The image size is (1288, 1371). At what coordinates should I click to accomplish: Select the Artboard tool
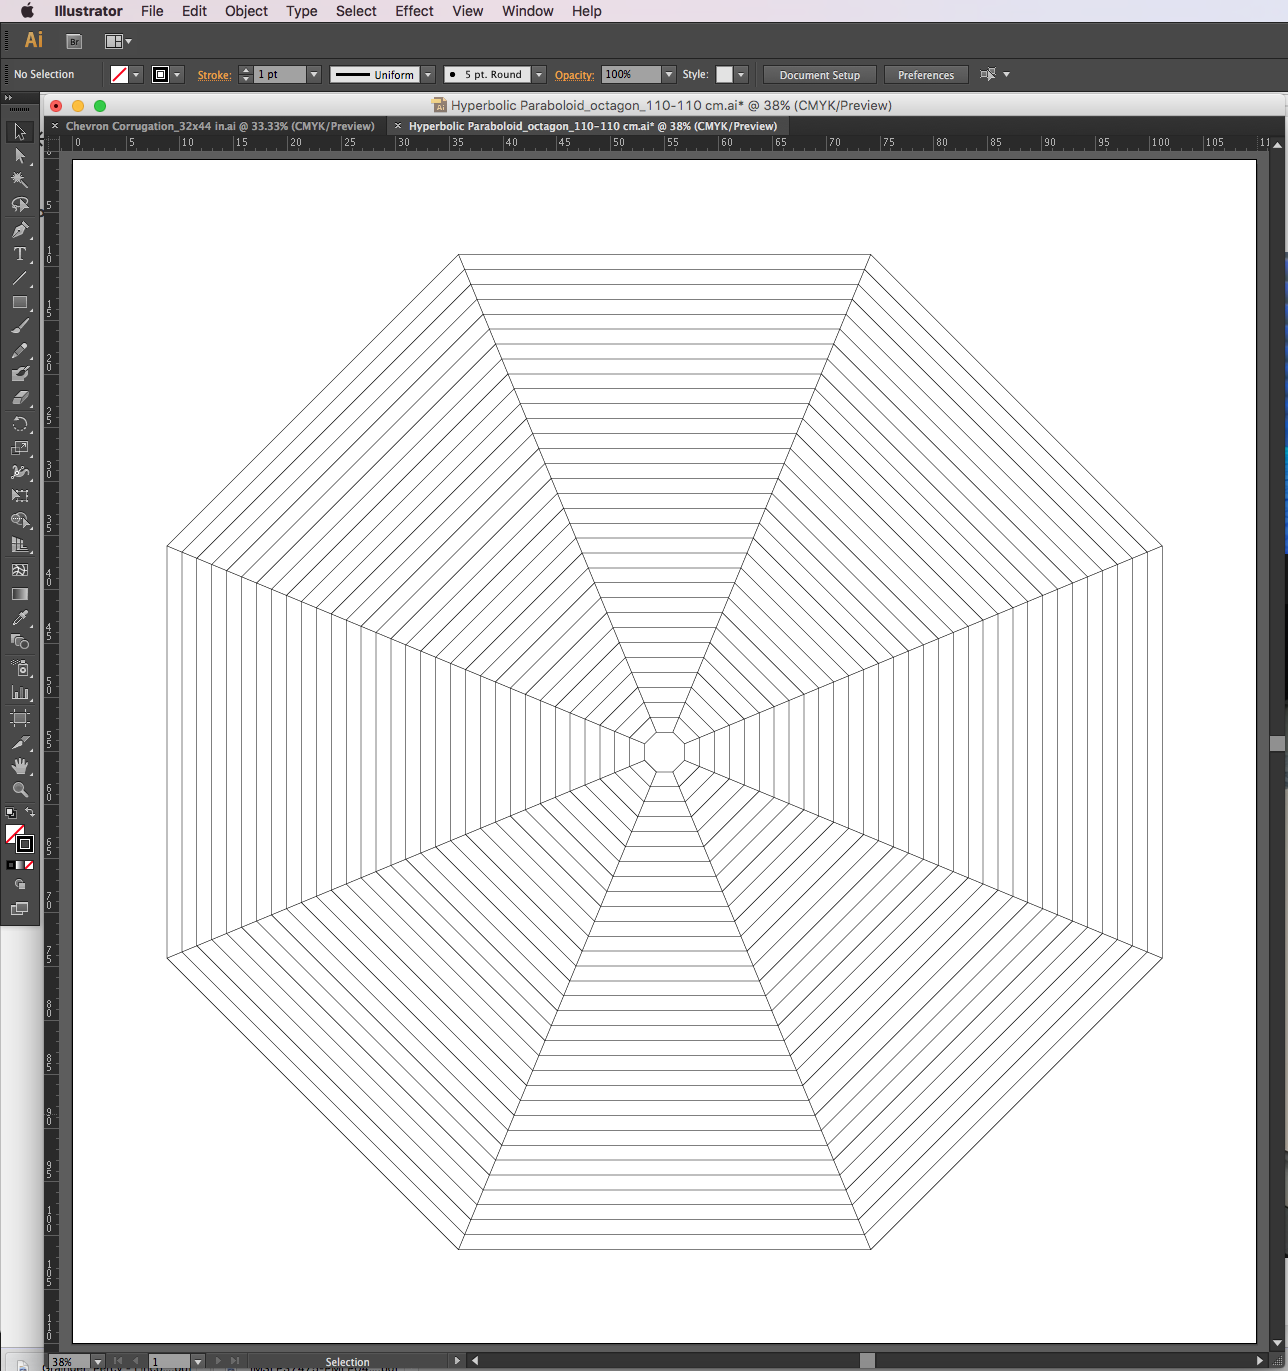pos(19,718)
